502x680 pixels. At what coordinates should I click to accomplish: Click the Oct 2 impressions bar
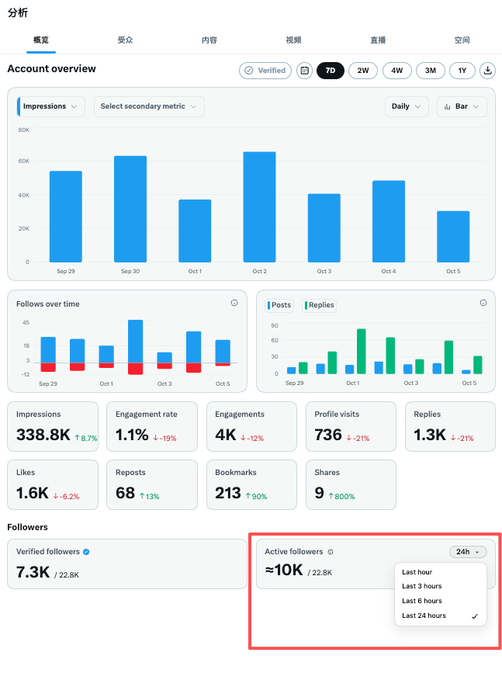[x=259, y=207]
